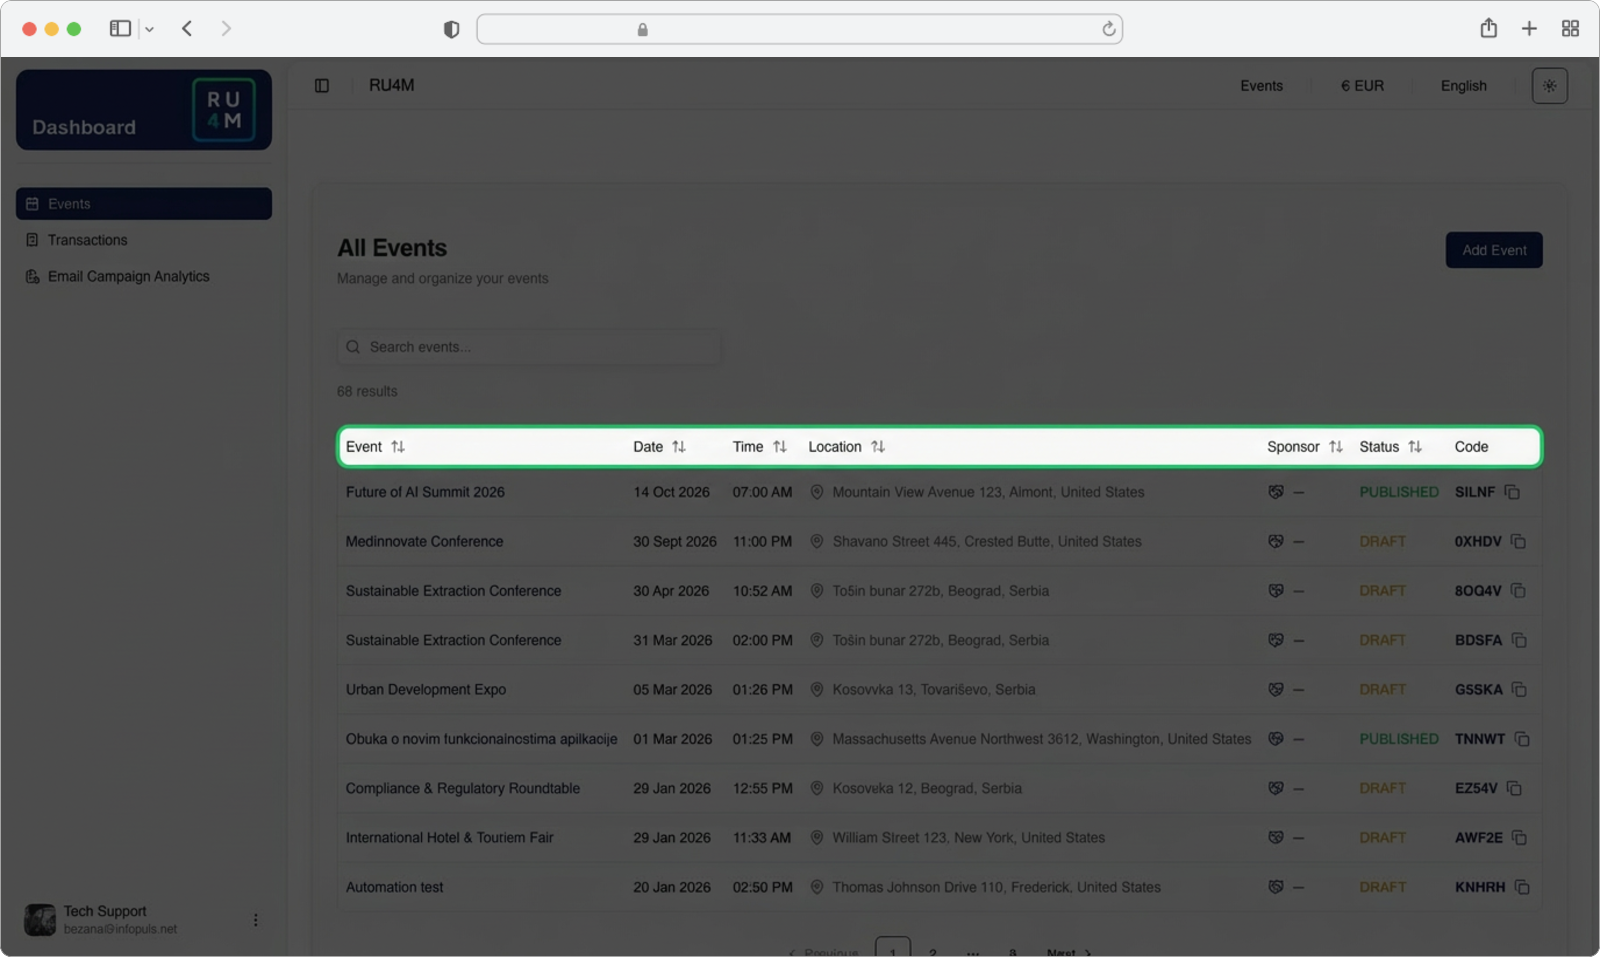Image resolution: width=1600 pixels, height=957 pixels.
Task: Click copy icon next to KNHRH
Action: click(x=1521, y=887)
